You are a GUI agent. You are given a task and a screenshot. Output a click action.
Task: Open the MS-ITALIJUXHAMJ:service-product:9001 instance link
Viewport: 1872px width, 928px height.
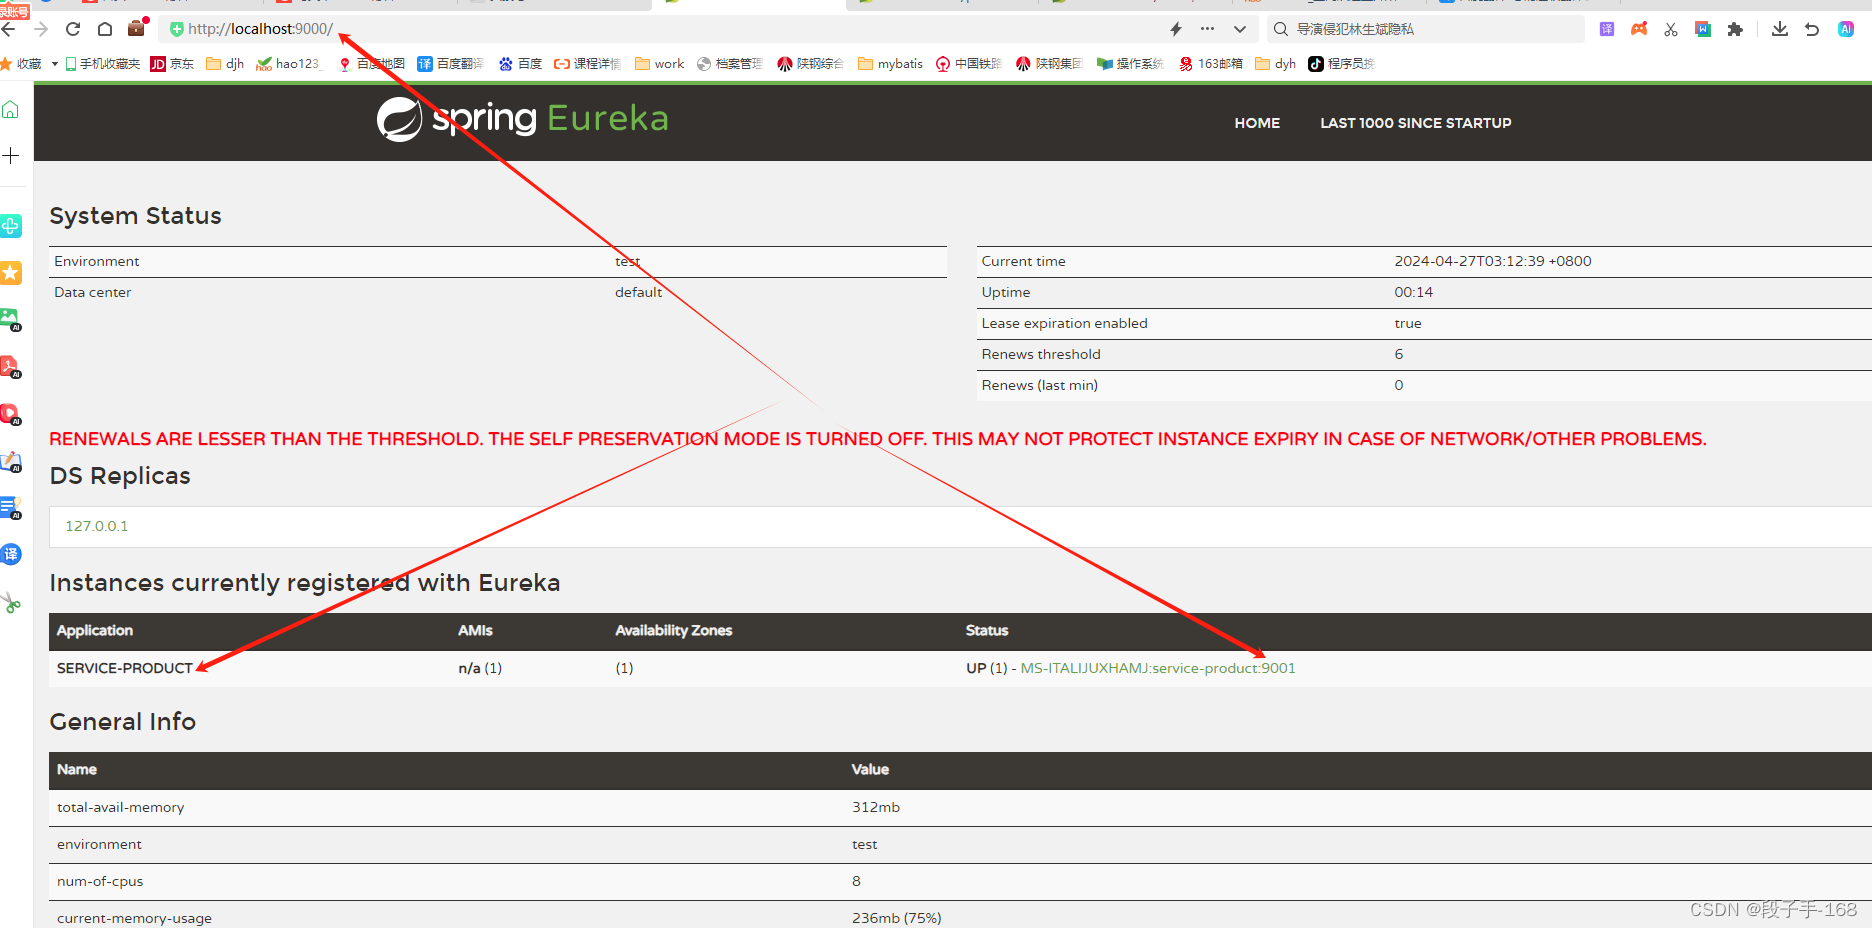pyautogui.click(x=1158, y=668)
